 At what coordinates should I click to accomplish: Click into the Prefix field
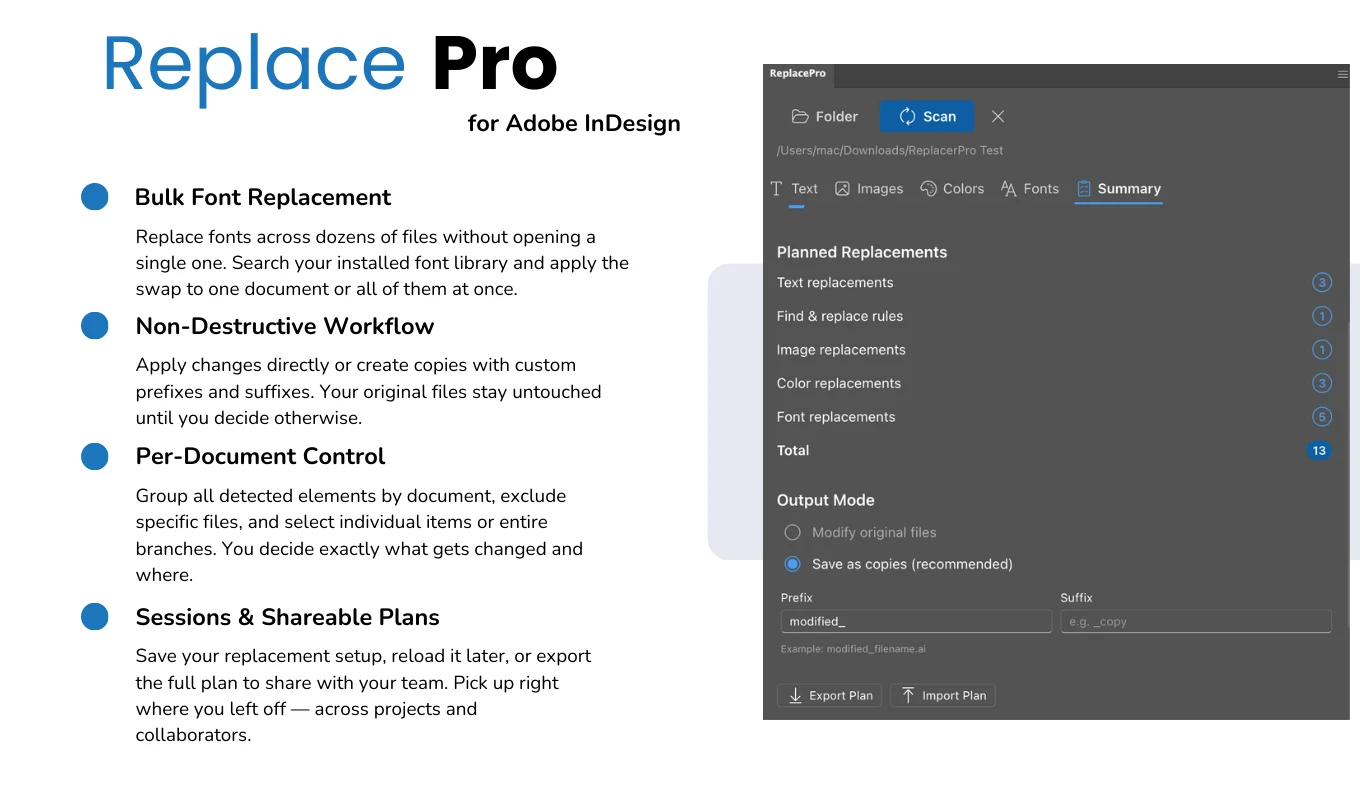coord(915,621)
